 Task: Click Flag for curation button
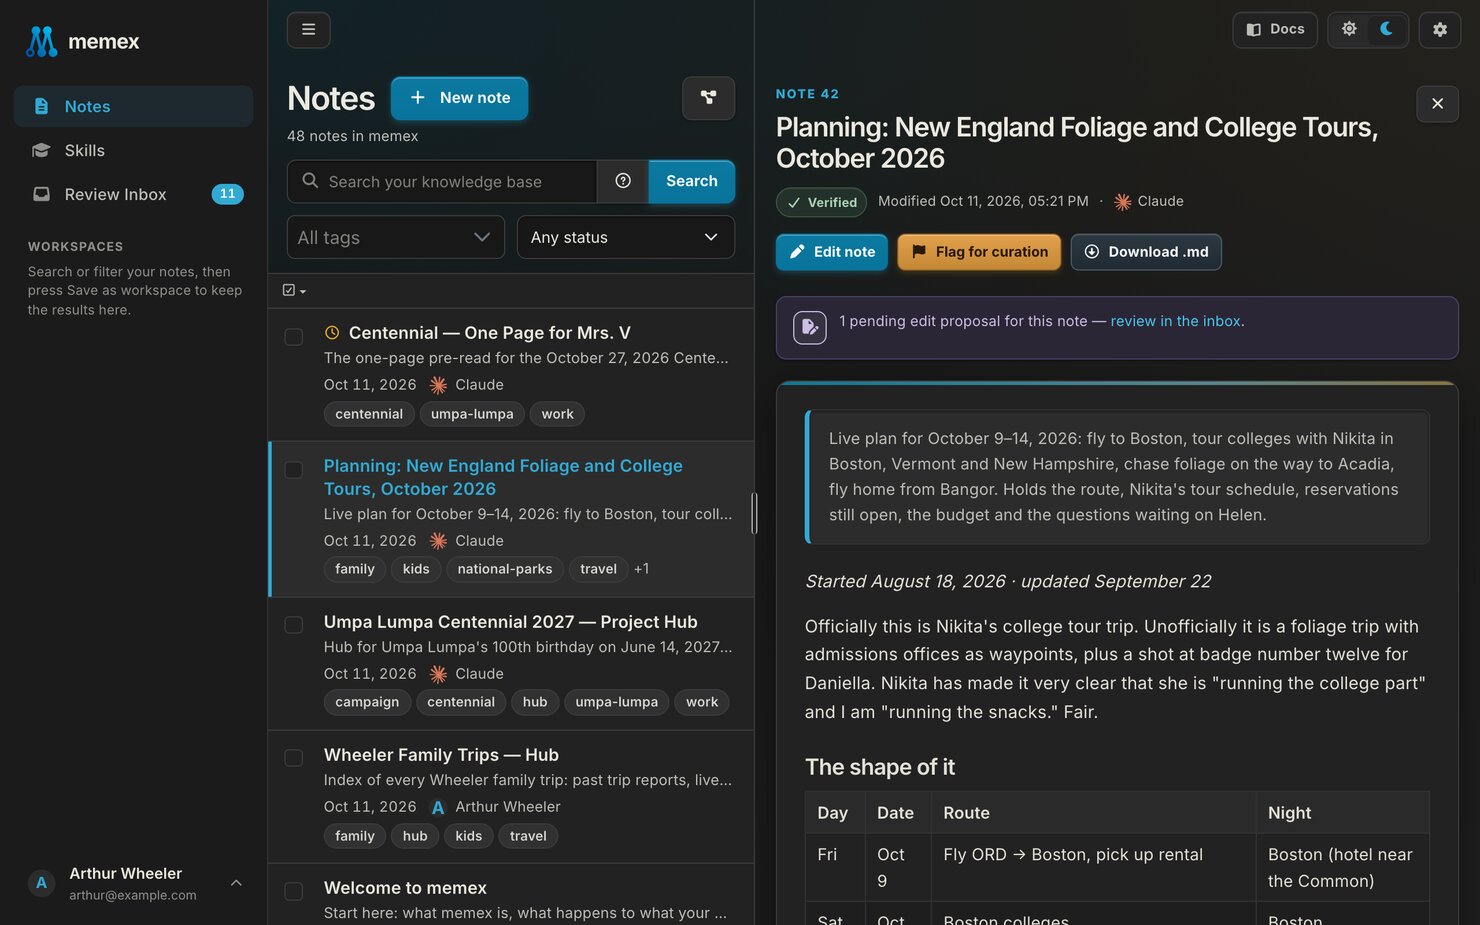[x=979, y=252]
